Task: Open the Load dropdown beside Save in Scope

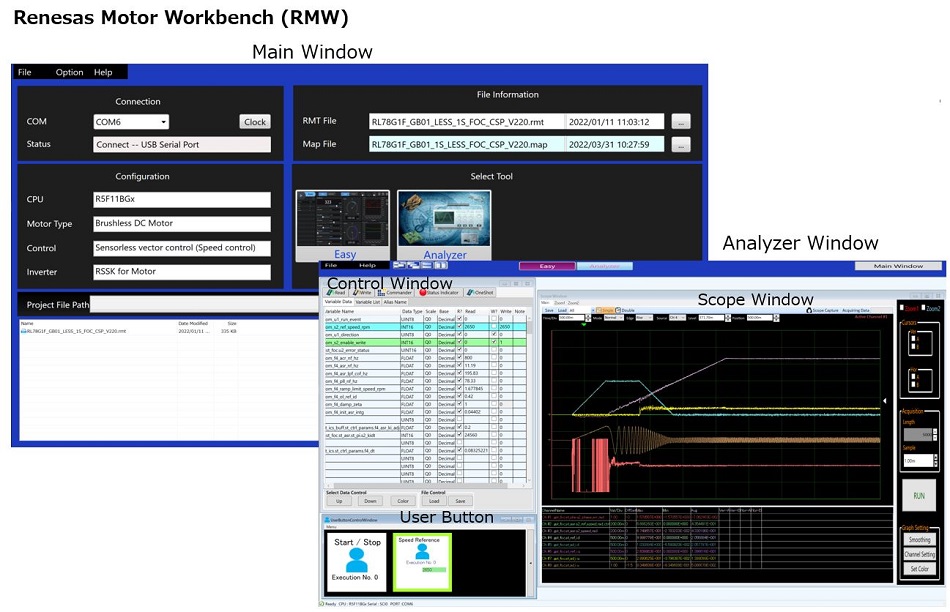Action: (x=581, y=310)
